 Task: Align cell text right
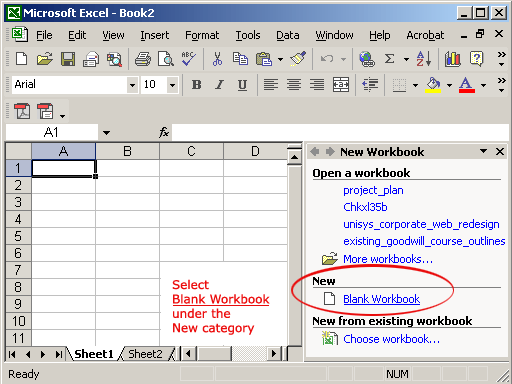317,85
